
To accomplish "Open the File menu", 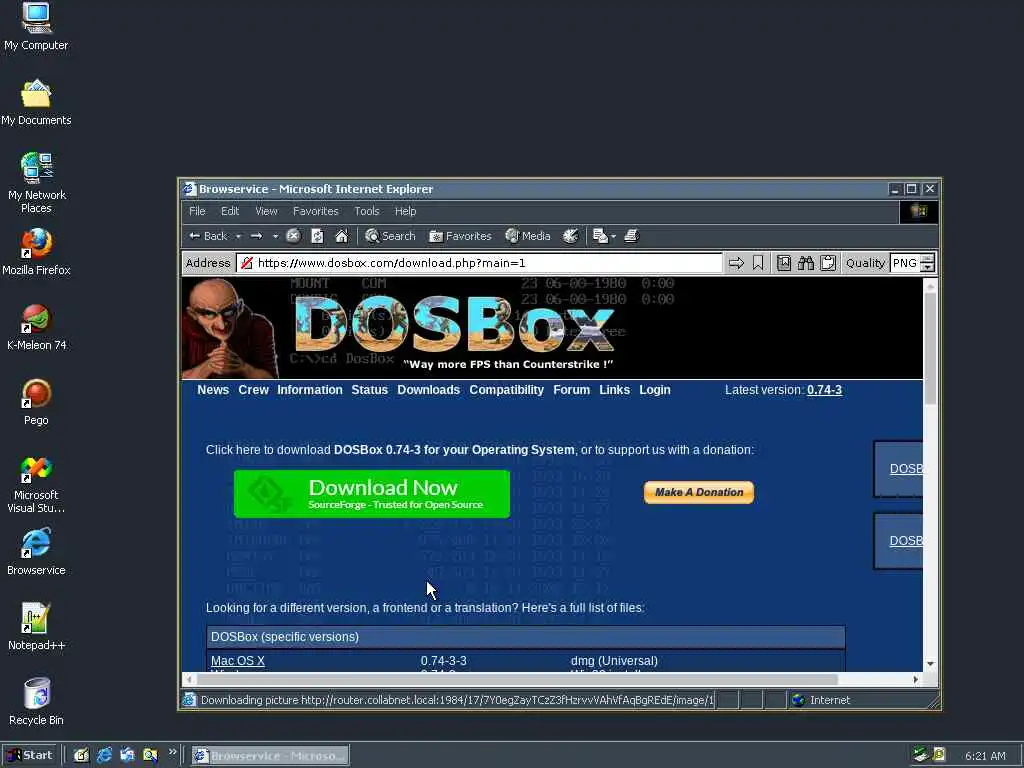I will [197, 211].
